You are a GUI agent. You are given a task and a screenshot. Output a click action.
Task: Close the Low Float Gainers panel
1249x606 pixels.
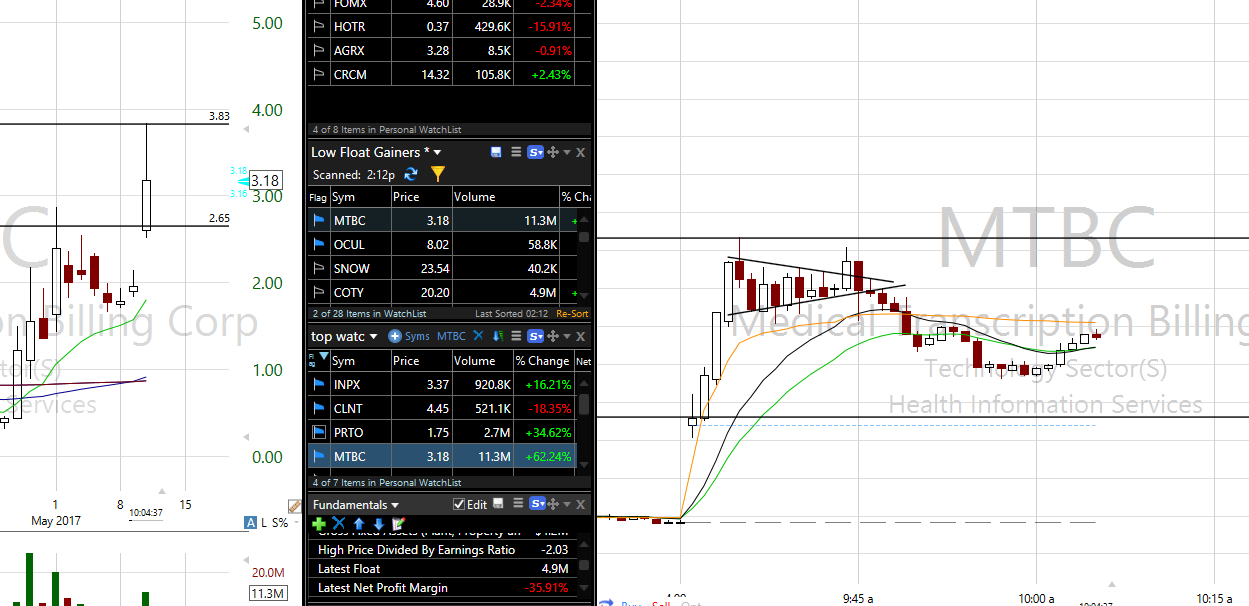pos(580,152)
